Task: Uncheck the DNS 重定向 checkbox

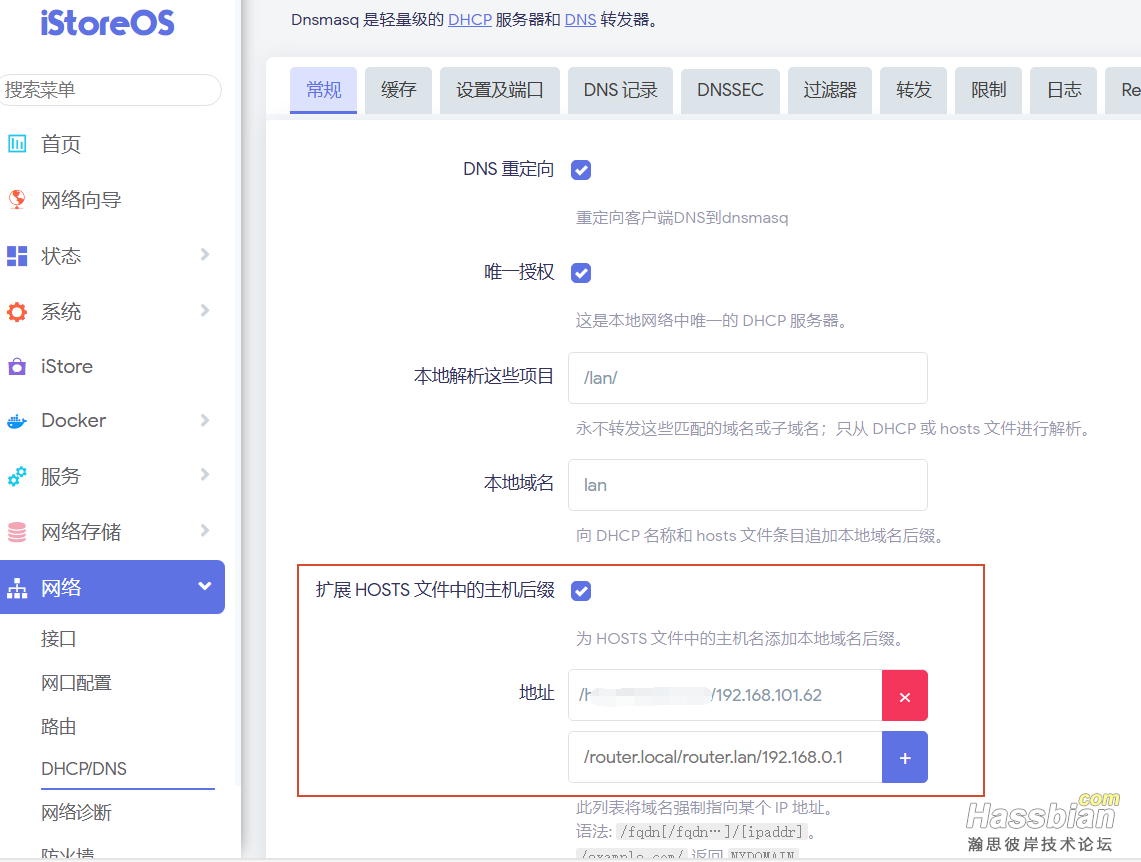Action: pos(581,169)
